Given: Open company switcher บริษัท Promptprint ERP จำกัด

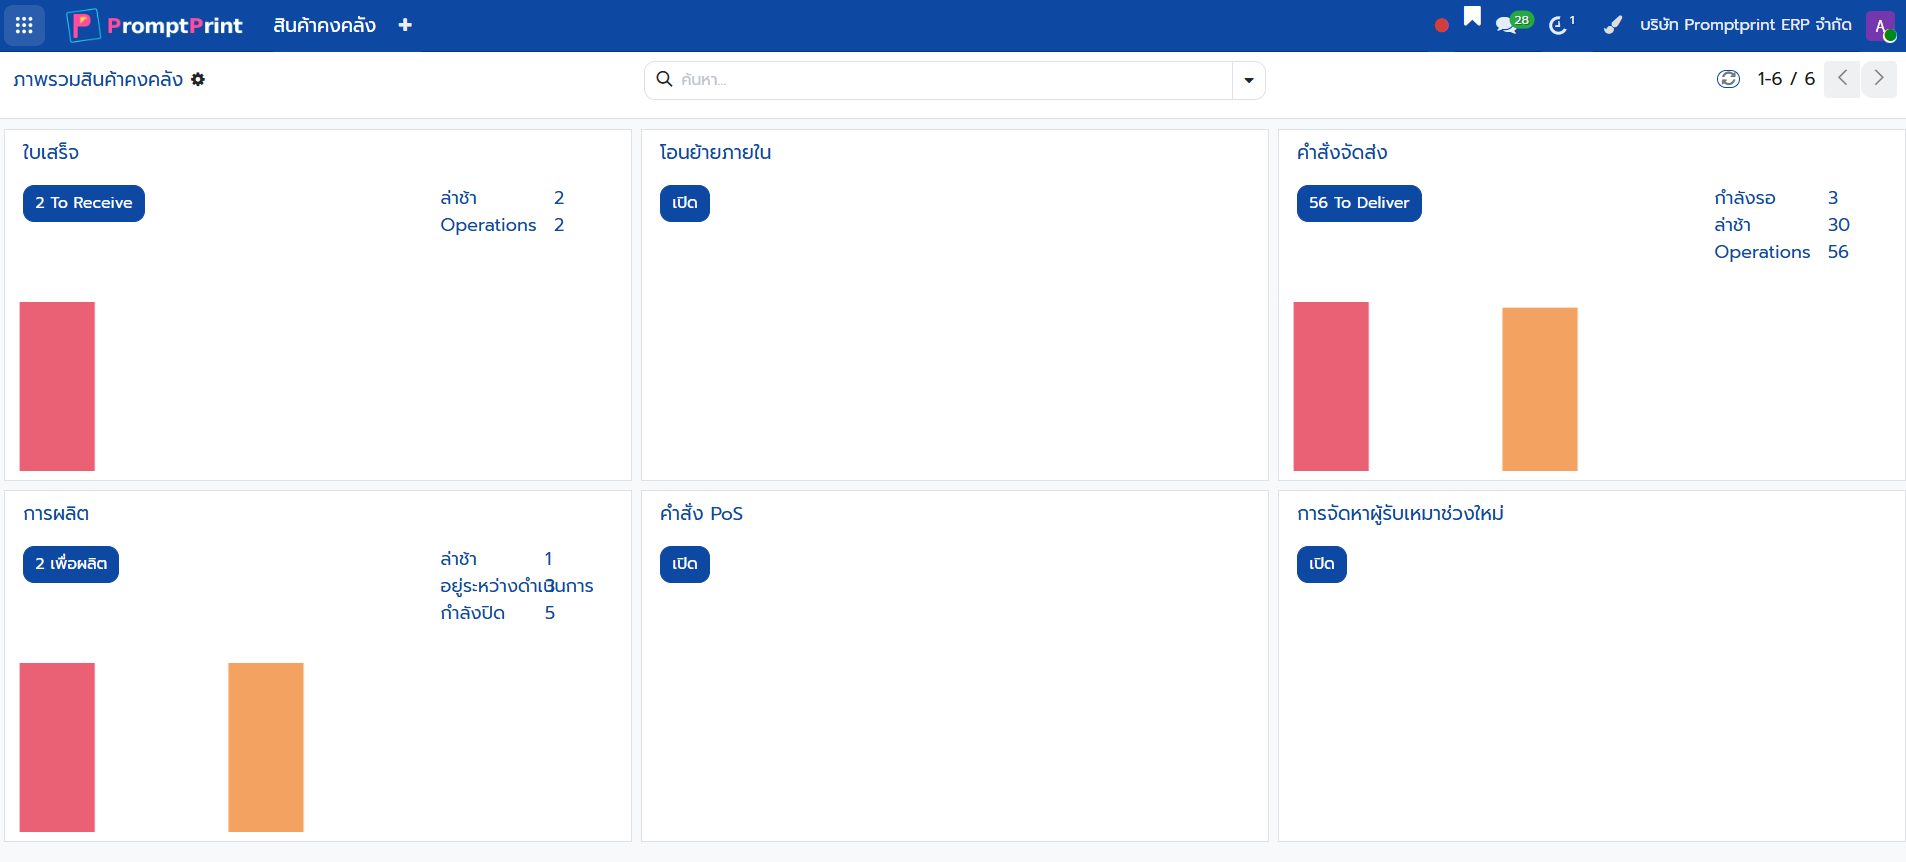Looking at the screenshot, I should (x=1746, y=25).
